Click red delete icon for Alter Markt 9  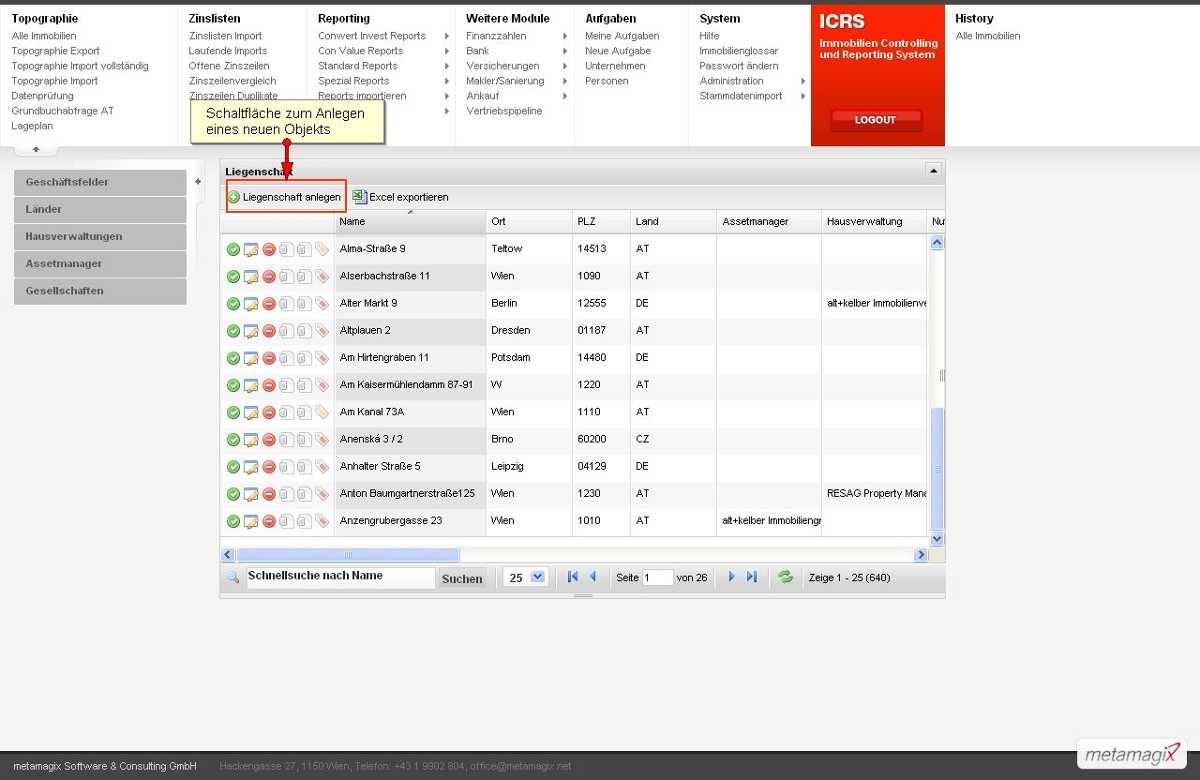pos(269,304)
